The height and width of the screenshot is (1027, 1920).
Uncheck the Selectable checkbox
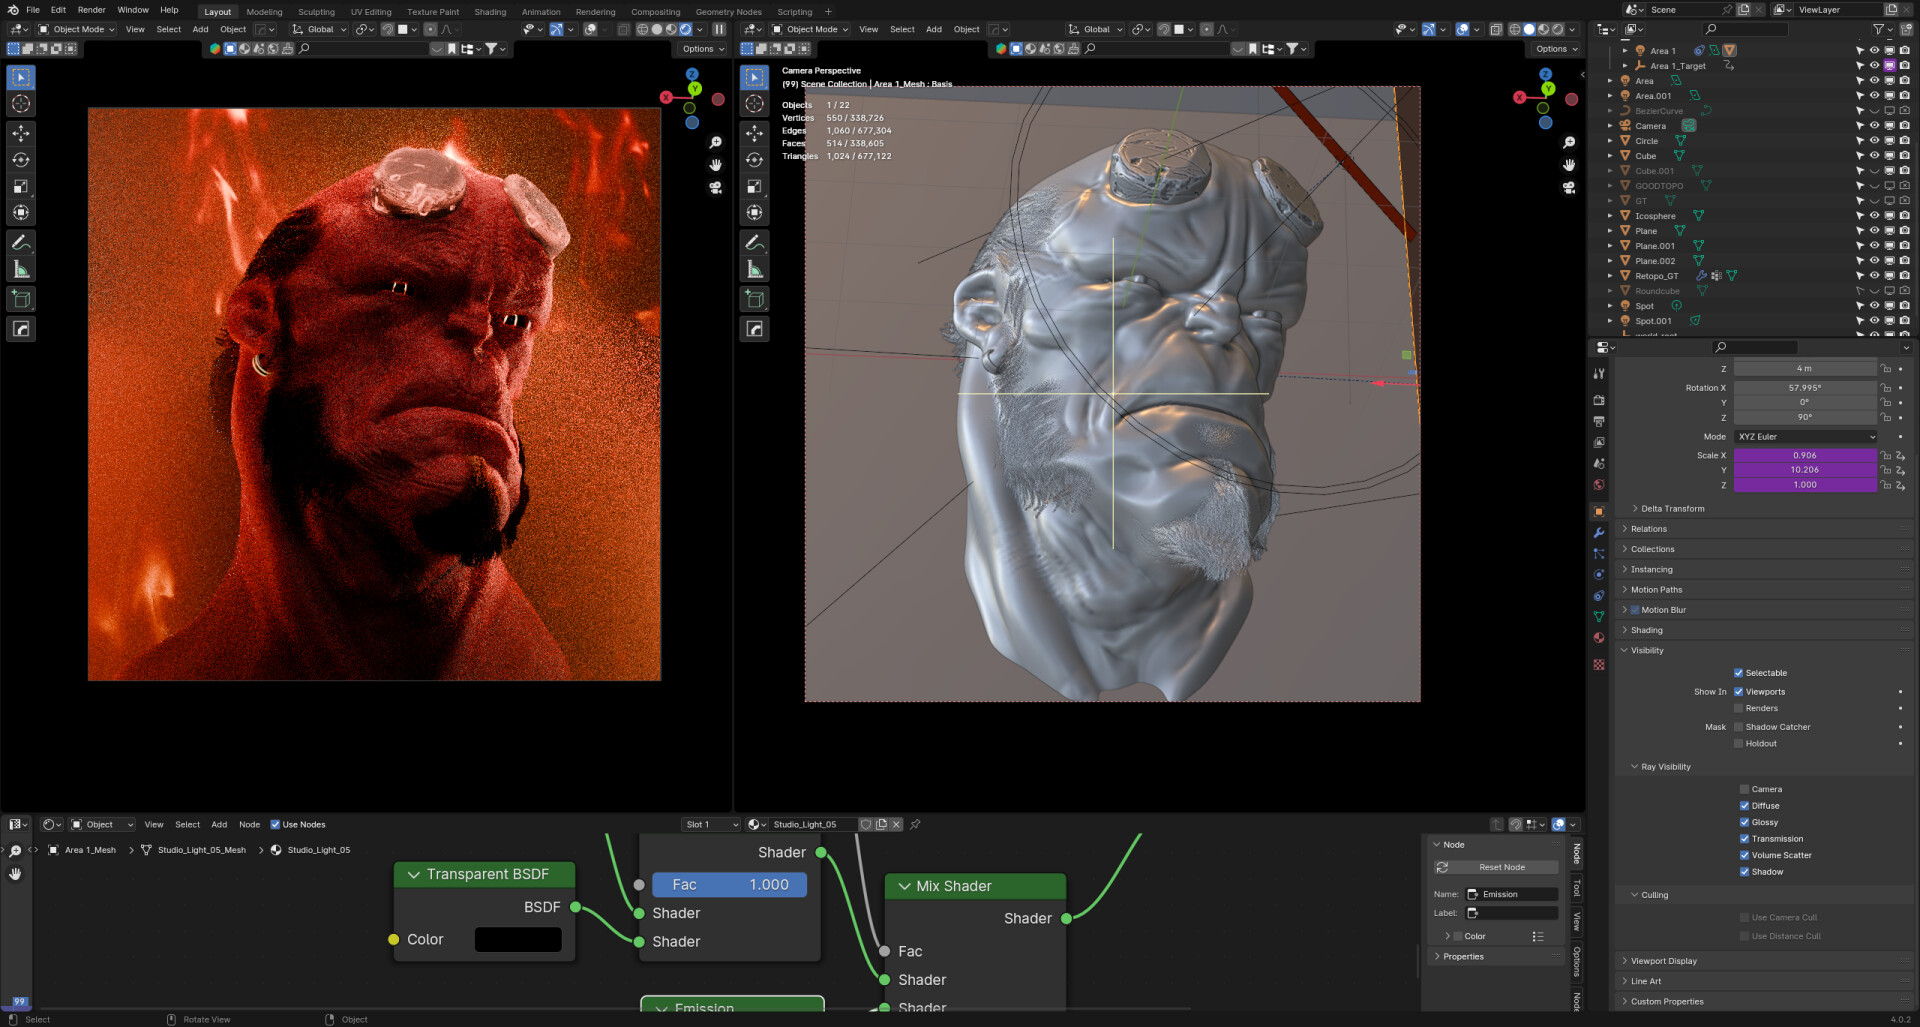pos(1739,673)
